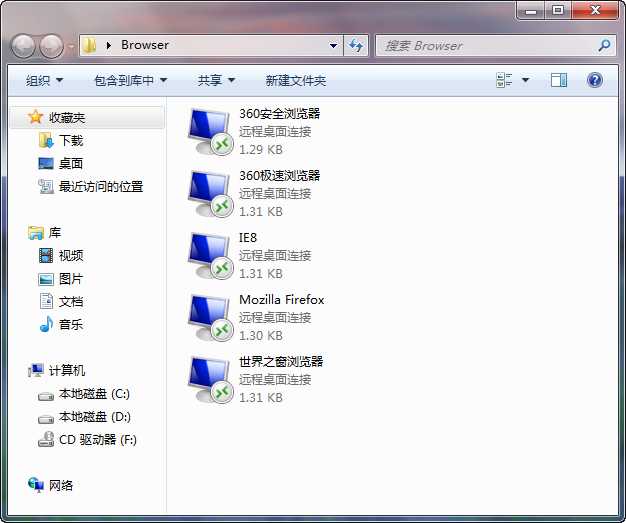This screenshot has width=626, height=523.
Task: Open the 包含到库中 dropdown
Action: 131,81
